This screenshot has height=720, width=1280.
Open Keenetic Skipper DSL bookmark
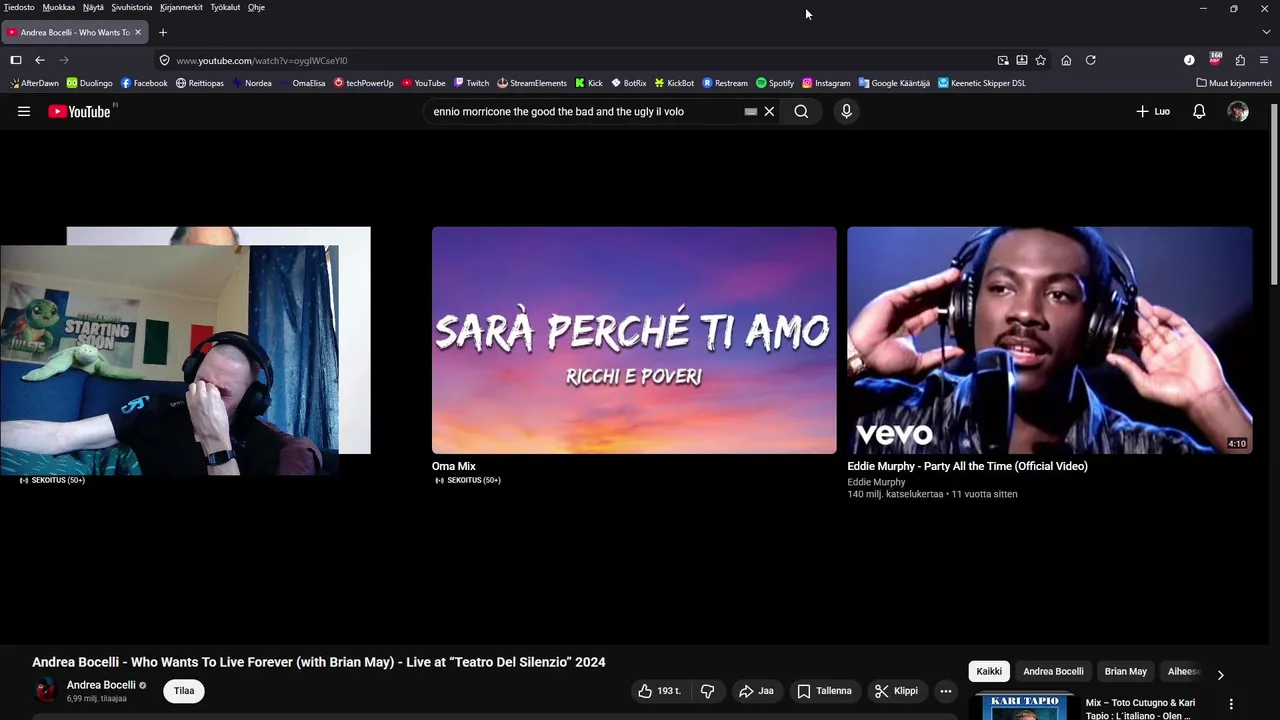click(x=981, y=83)
